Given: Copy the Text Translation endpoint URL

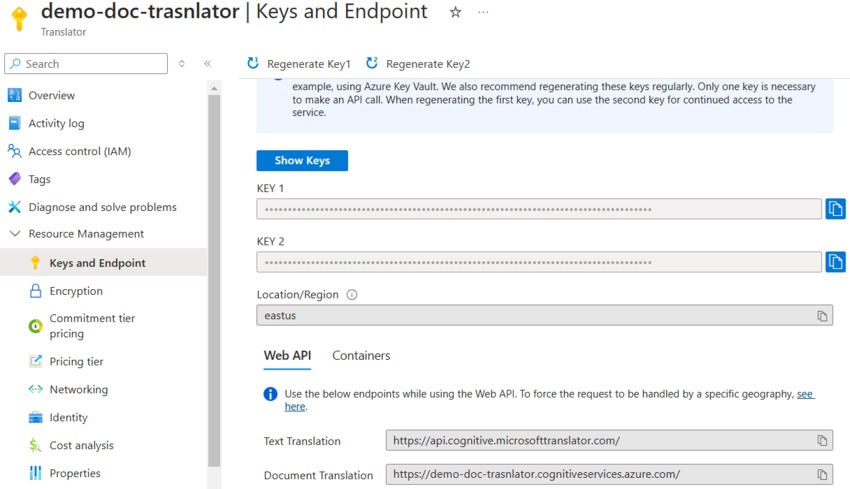Looking at the screenshot, I should tap(822, 441).
